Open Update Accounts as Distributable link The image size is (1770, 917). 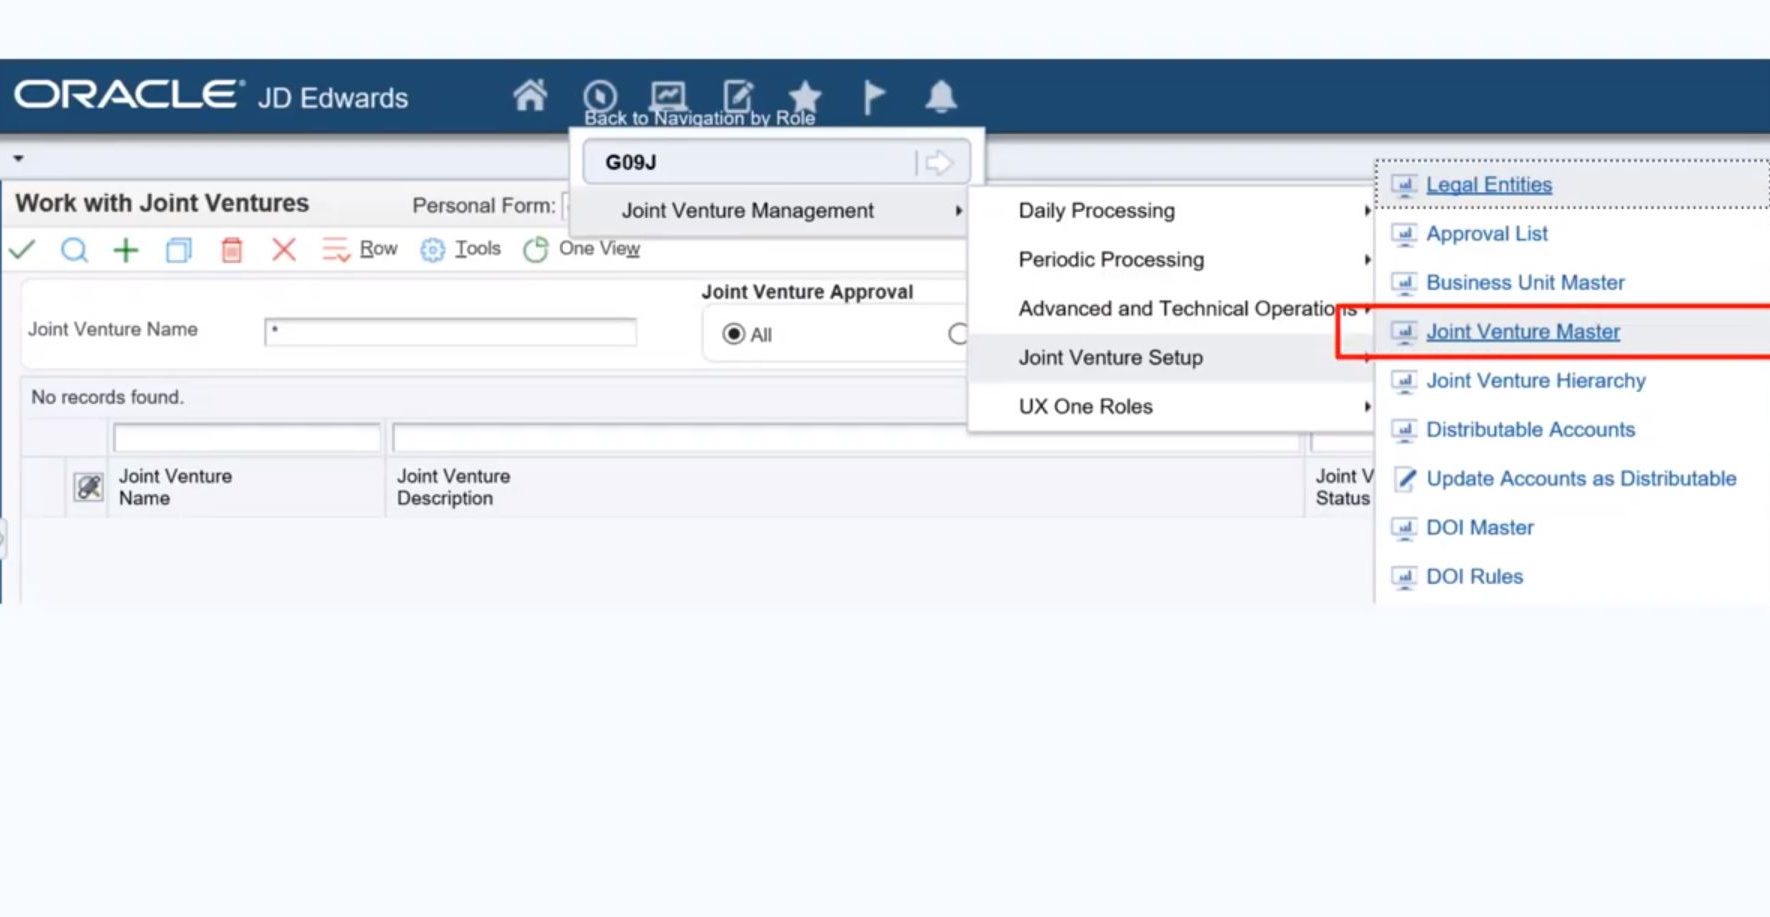[x=1581, y=479]
